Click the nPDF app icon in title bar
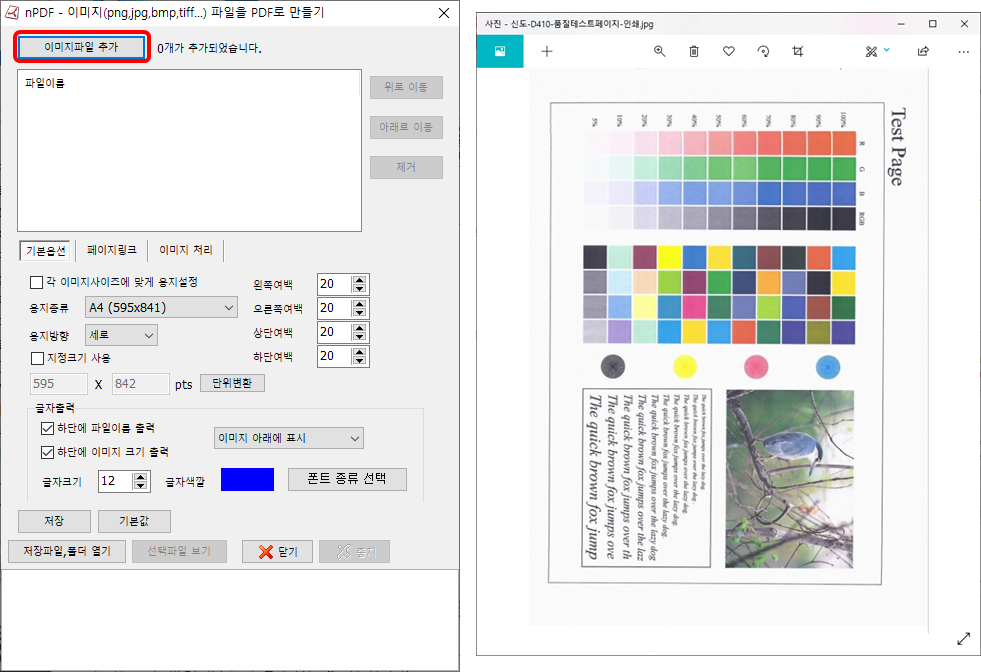 [x=13, y=13]
